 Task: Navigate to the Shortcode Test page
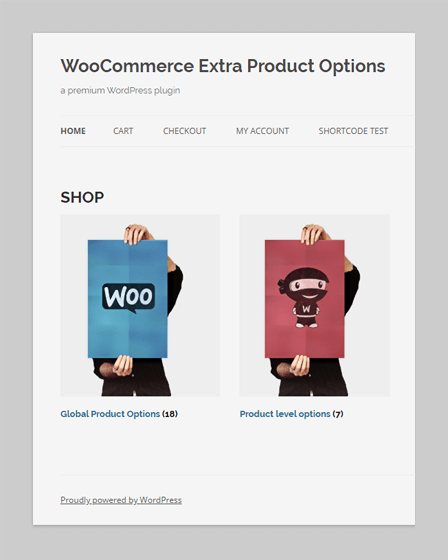click(x=353, y=131)
